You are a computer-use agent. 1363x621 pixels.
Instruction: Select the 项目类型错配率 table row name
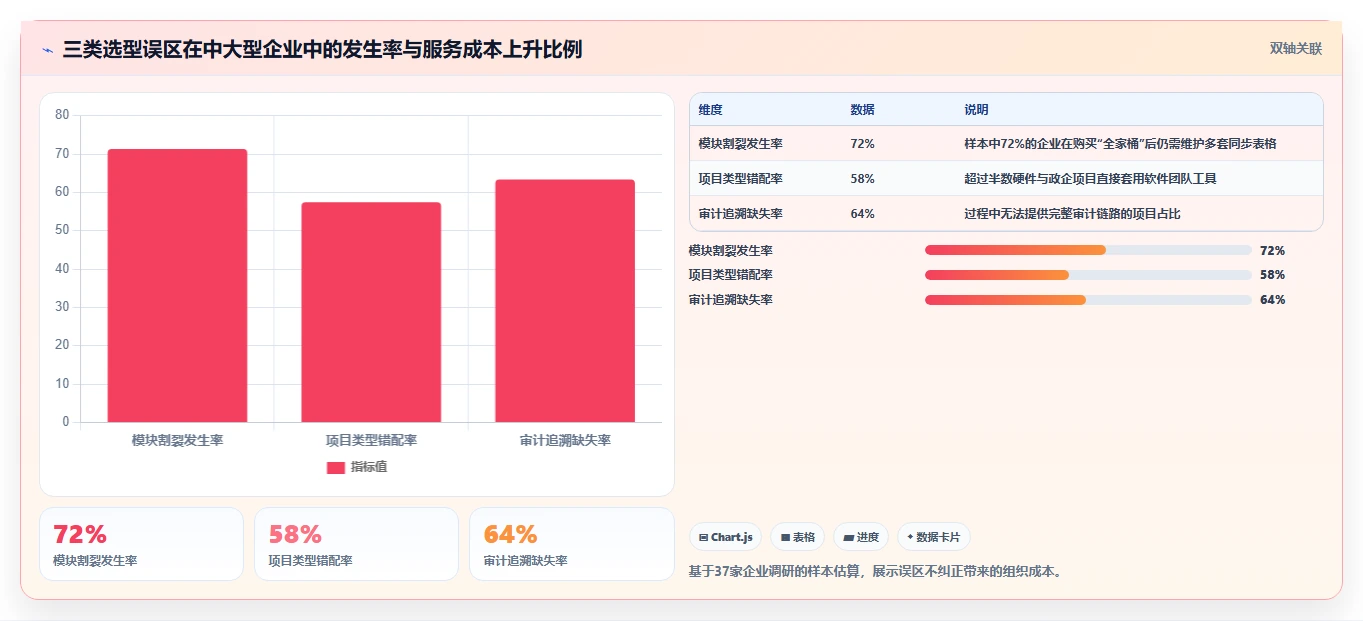coord(741,179)
